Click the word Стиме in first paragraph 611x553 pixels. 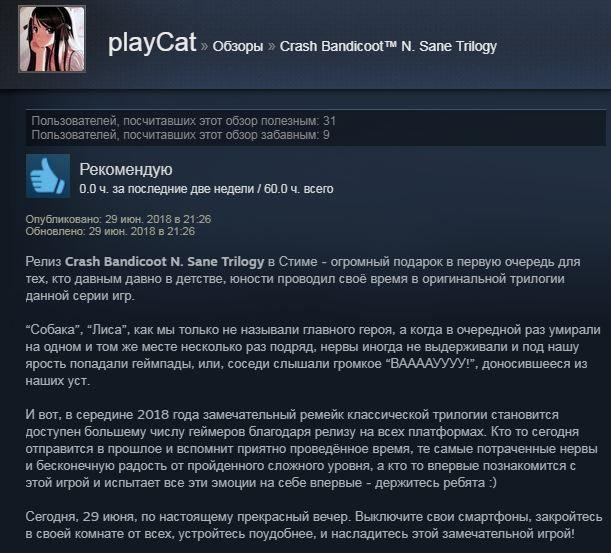(298, 261)
